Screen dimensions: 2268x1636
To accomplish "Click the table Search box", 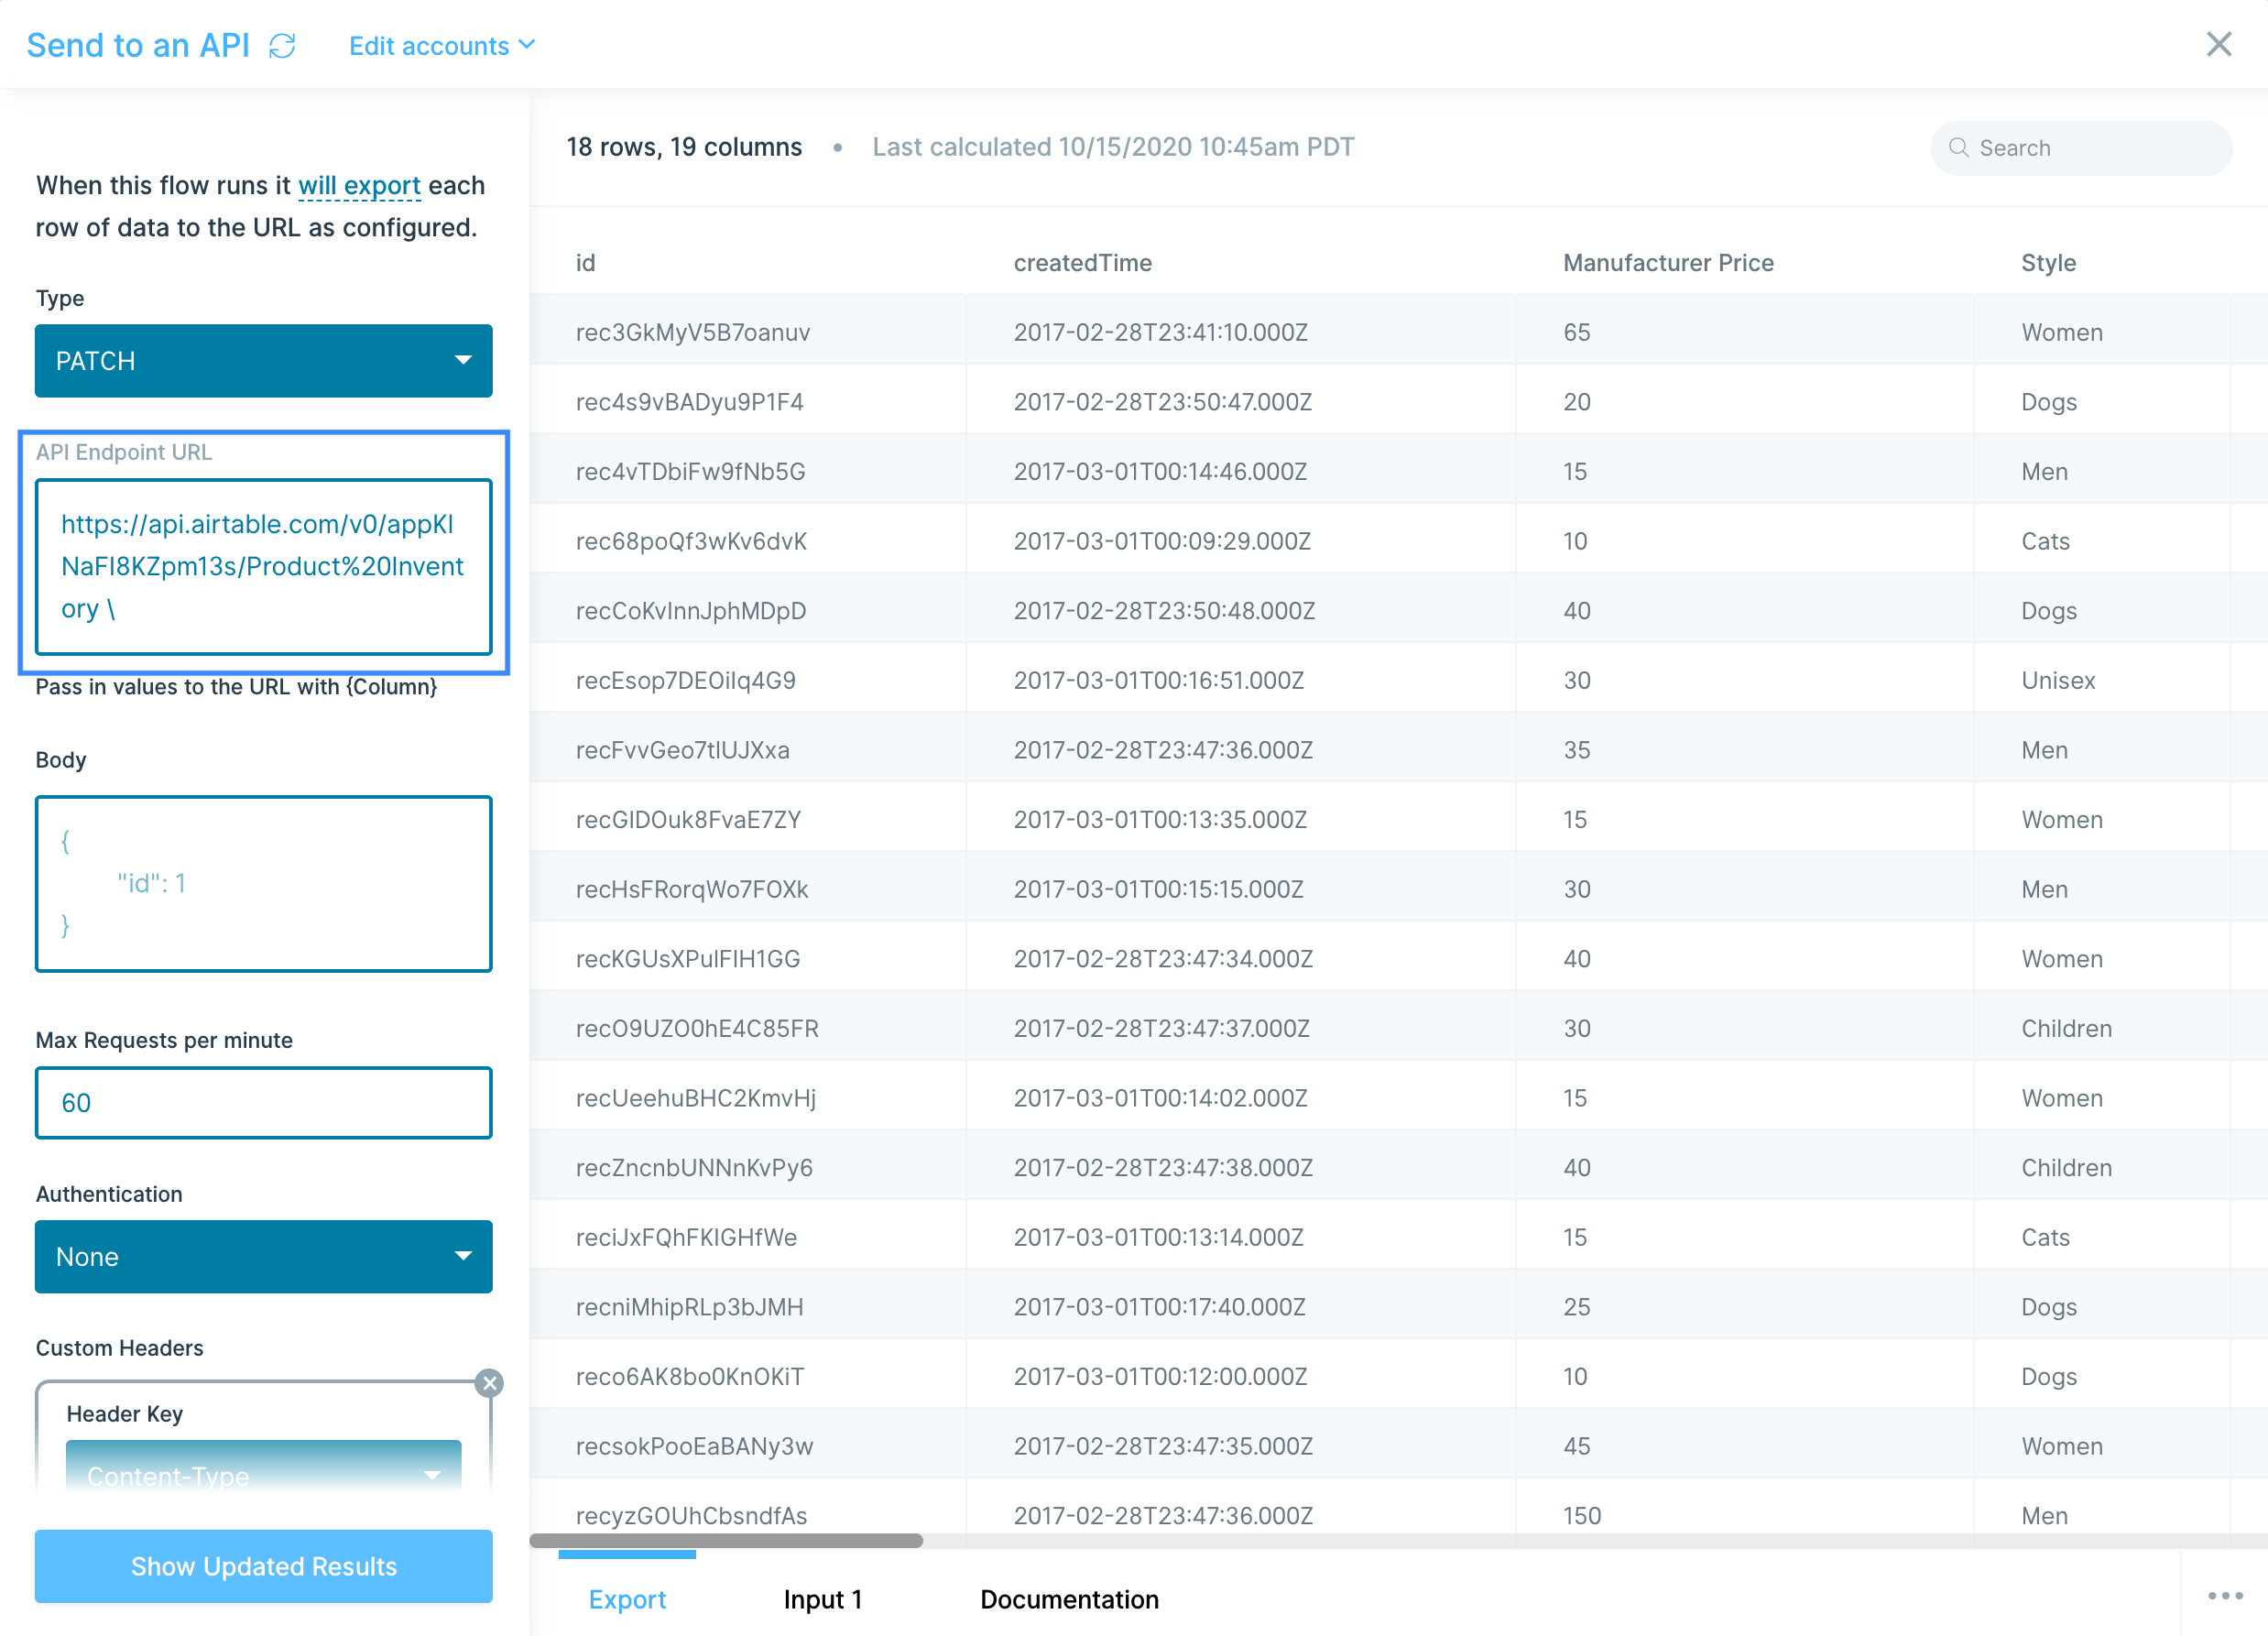I will coord(2081,148).
